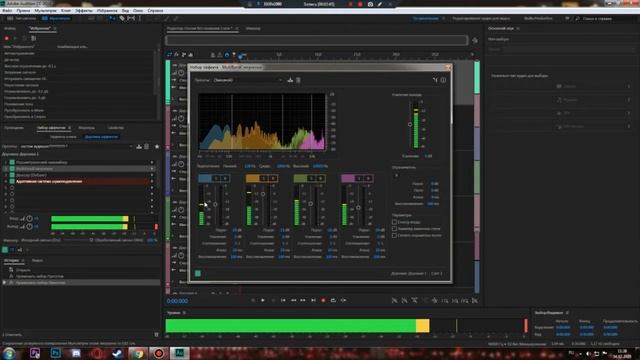Open the Effects Rack panel tab
This screenshot has height=360, width=640.
(x=51, y=128)
